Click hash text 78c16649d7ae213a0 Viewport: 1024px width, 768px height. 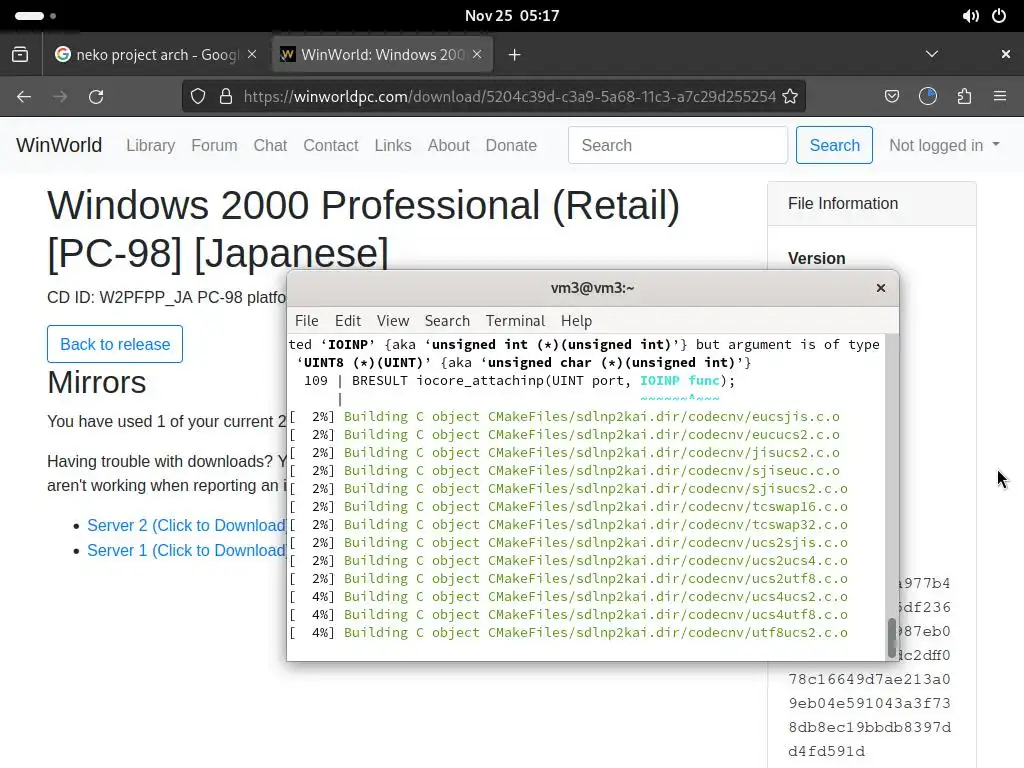869,679
